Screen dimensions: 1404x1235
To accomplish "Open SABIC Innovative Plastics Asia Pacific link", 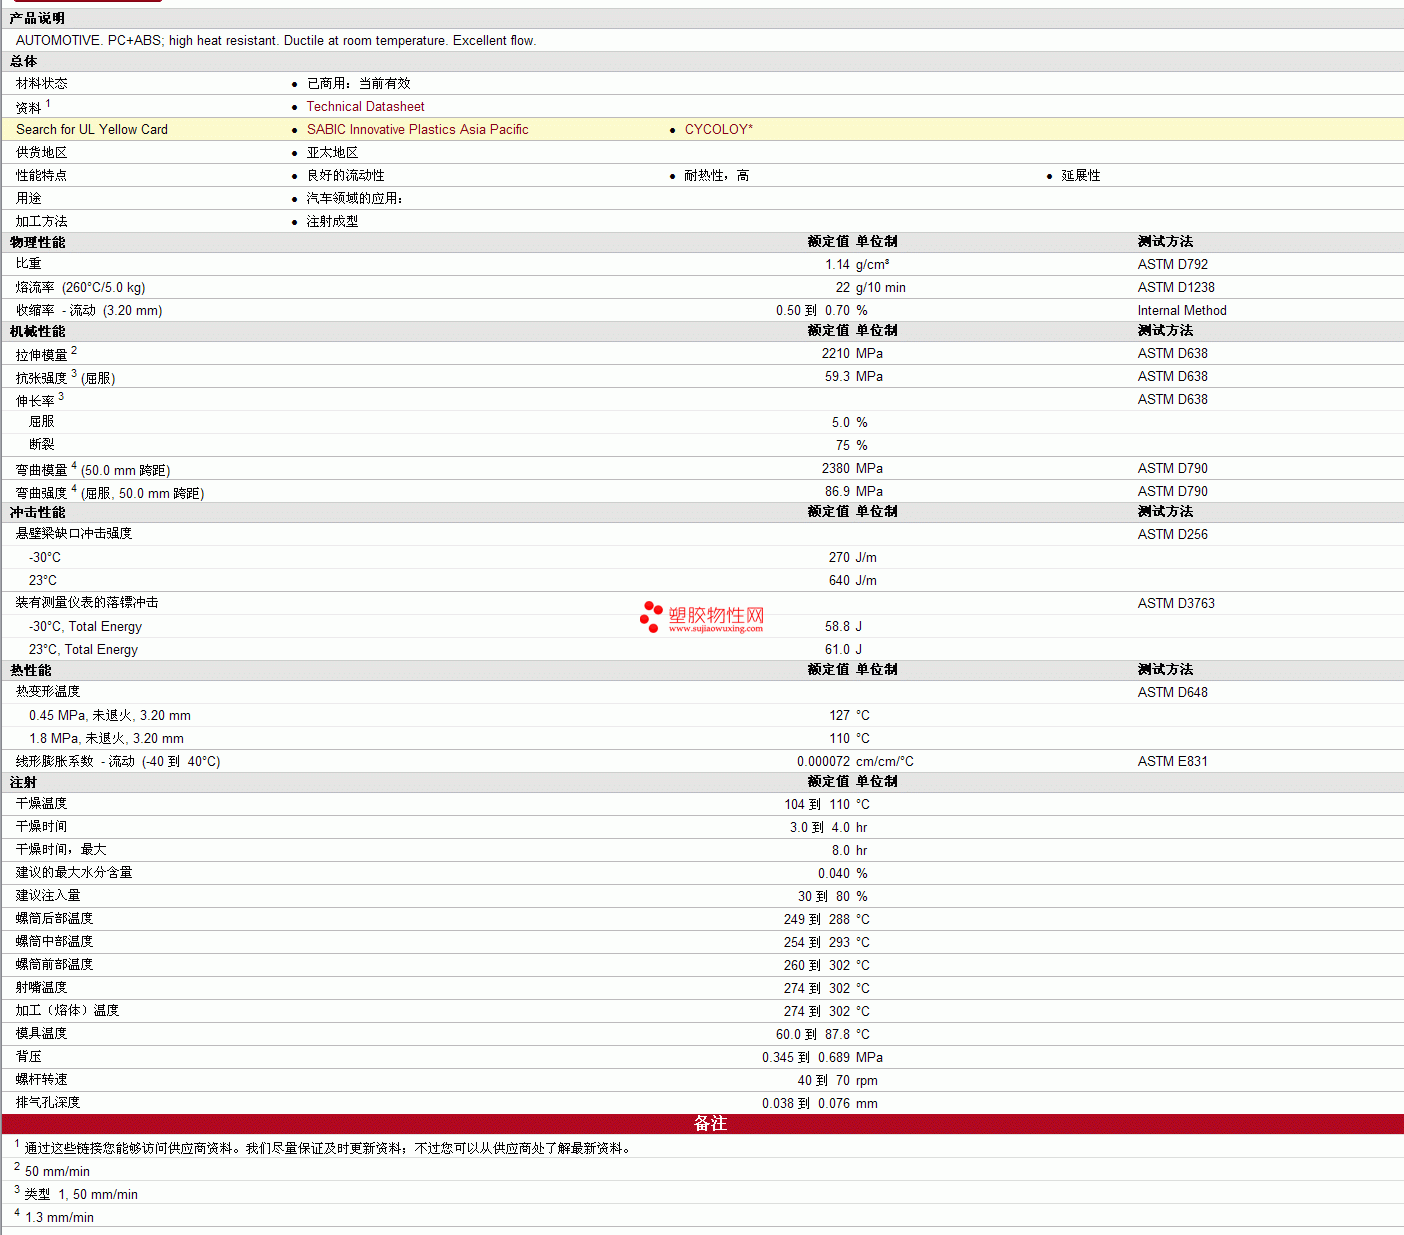I will pyautogui.click(x=417, y=129).
